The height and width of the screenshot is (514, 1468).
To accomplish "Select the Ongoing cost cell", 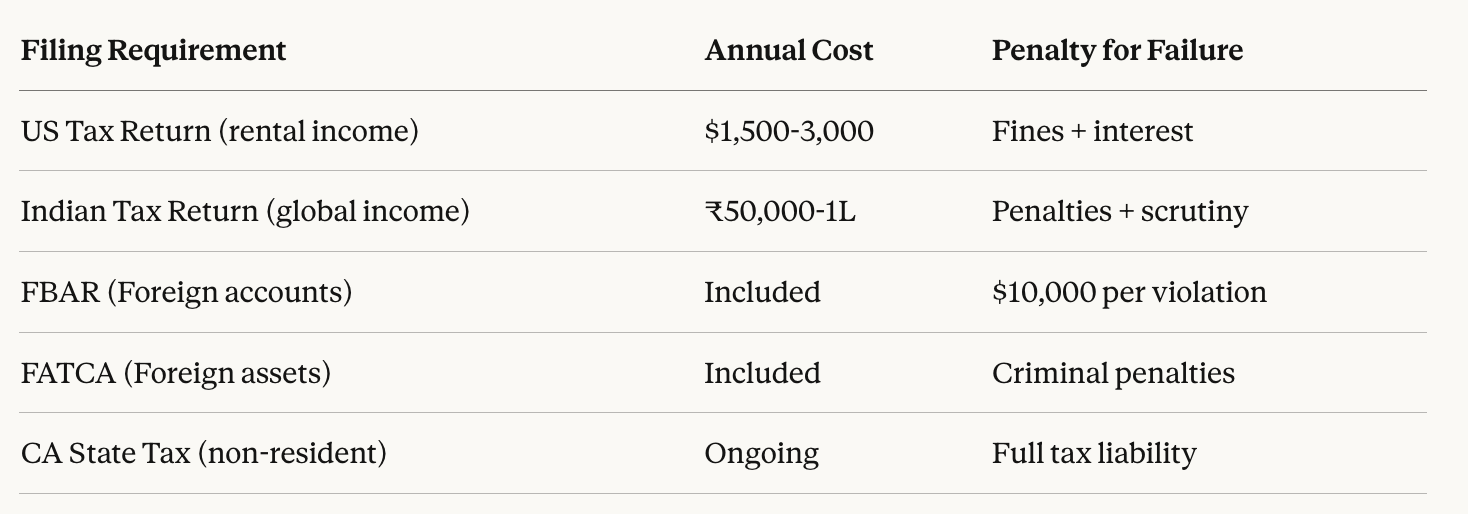I will click(x=761, y=453).
